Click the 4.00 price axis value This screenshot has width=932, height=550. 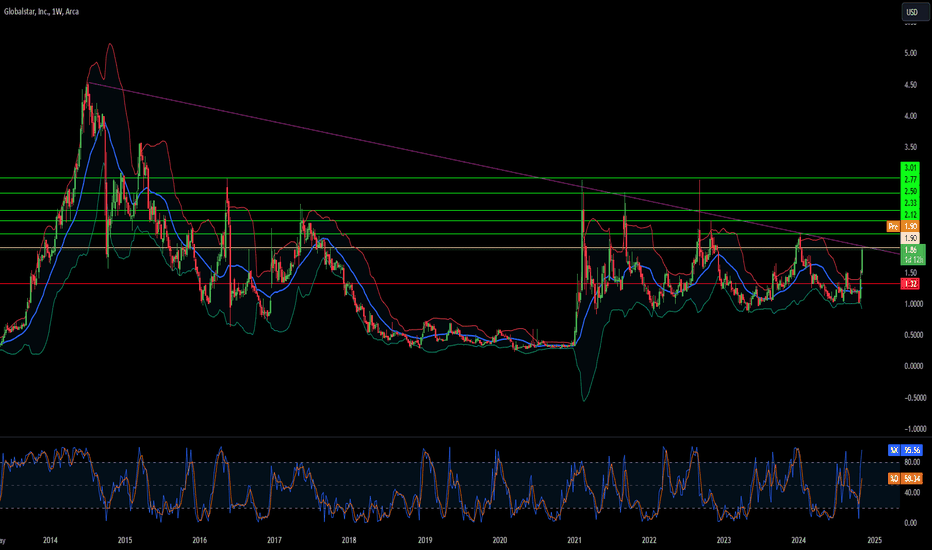click(x=910, y=116)
